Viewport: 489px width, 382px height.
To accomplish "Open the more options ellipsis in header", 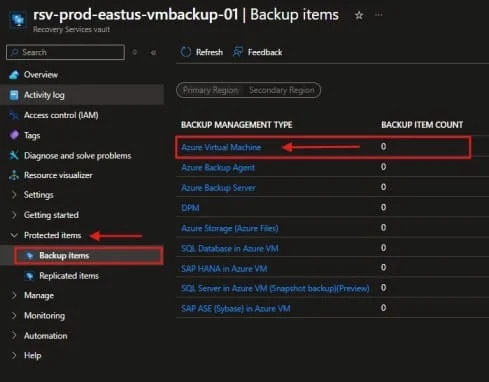I will [379, 15].
